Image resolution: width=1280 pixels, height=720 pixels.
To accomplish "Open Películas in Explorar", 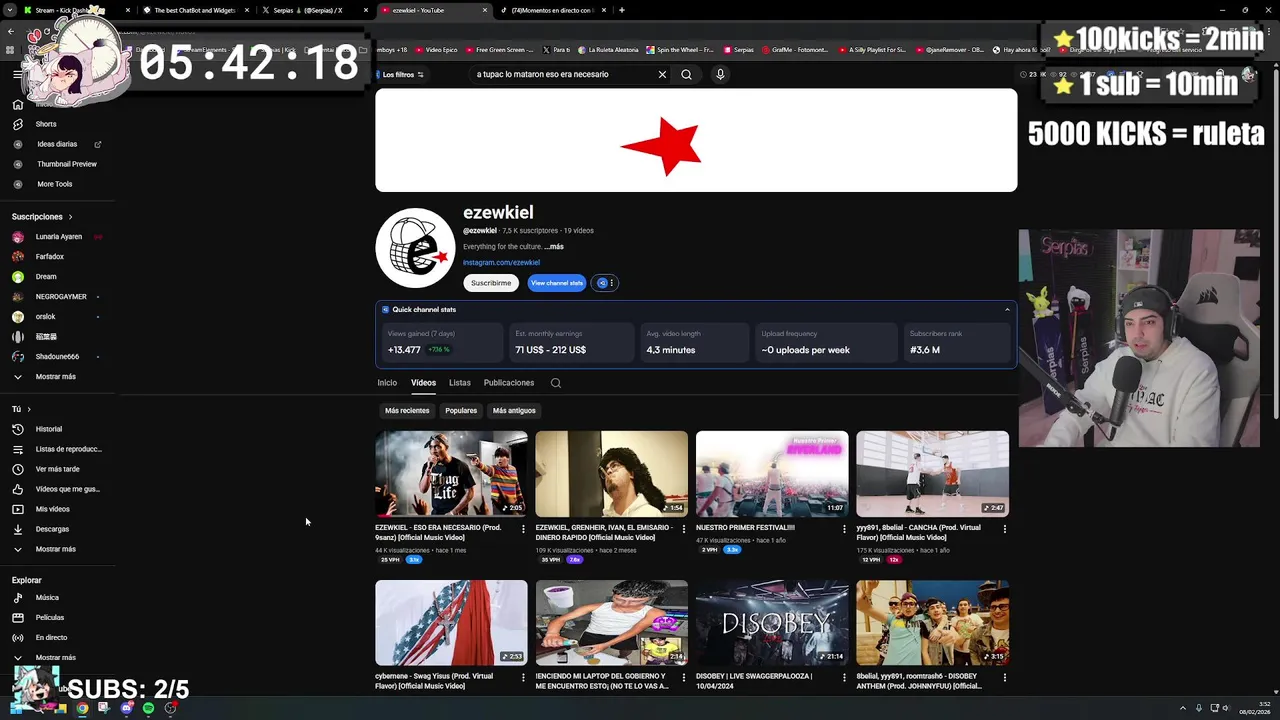I will pos(49,618).
